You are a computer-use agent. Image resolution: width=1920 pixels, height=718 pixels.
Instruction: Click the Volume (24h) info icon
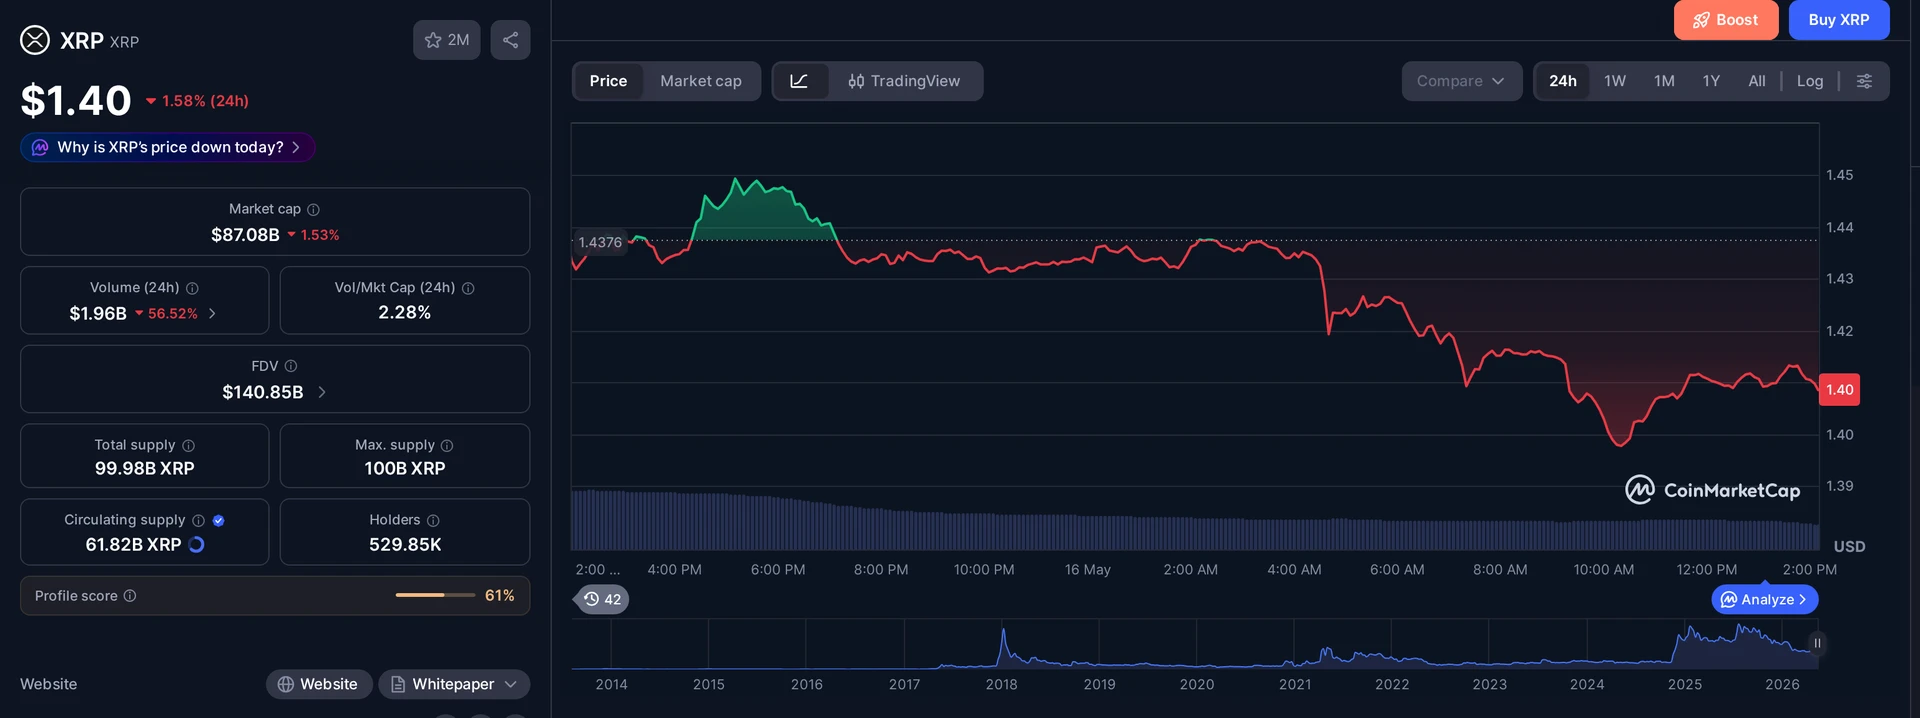[x=192, y=288]
